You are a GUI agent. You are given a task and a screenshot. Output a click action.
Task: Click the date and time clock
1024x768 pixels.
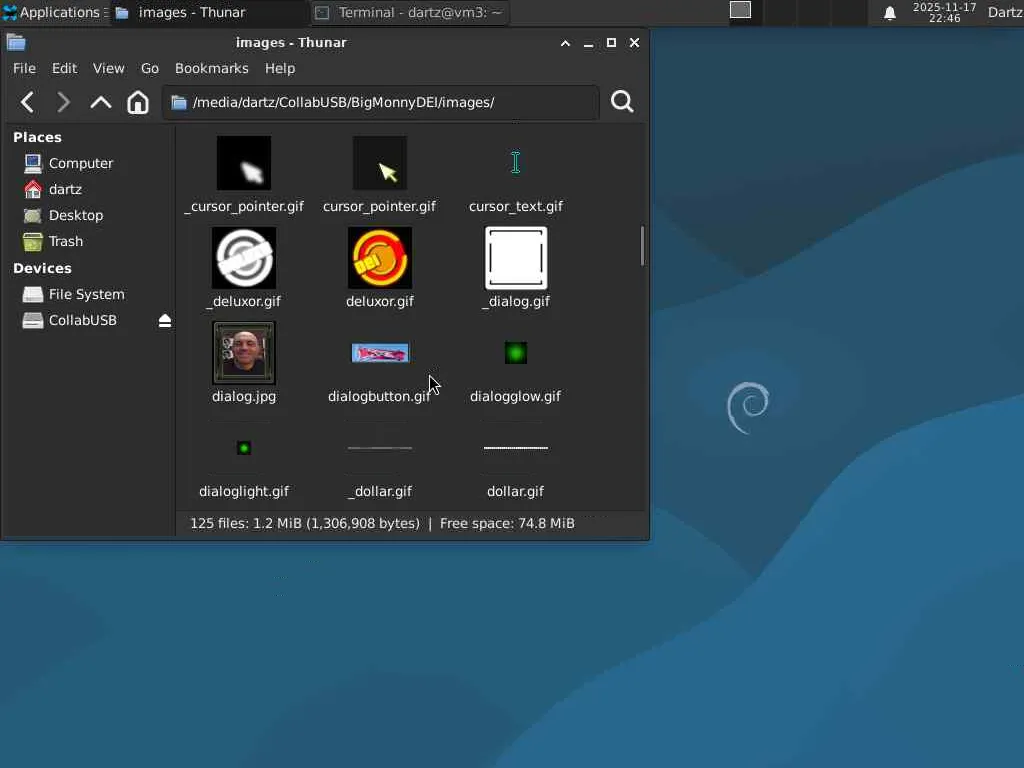coord(944,12)
